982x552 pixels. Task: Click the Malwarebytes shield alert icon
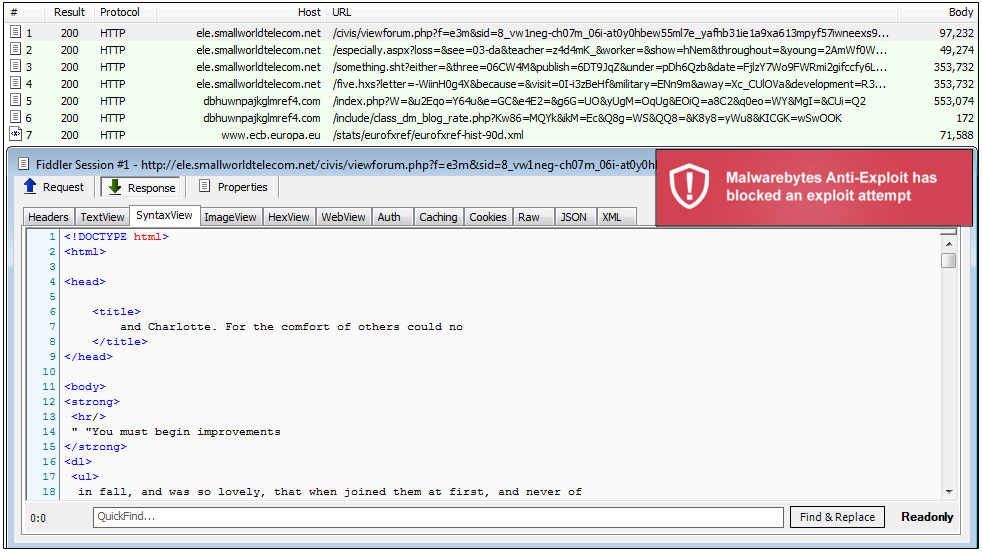(688, 186)
